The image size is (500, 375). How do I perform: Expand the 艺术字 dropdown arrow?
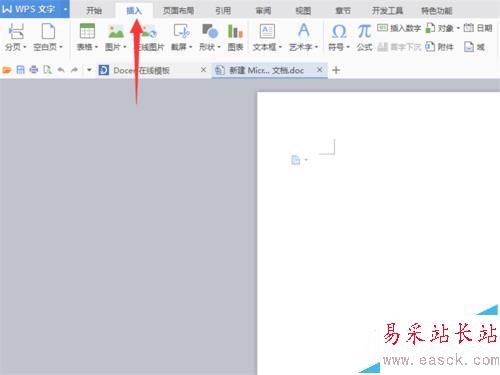(x=316, y=47)
